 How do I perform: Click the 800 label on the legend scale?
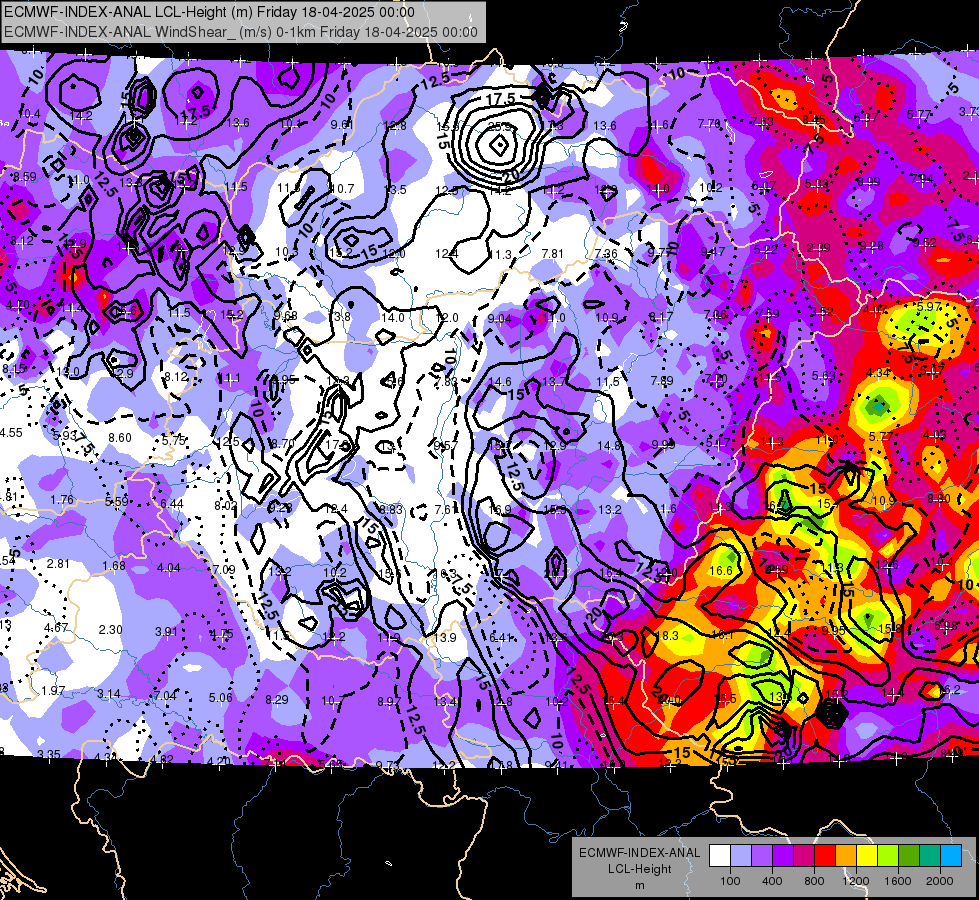tap(814, 881)
